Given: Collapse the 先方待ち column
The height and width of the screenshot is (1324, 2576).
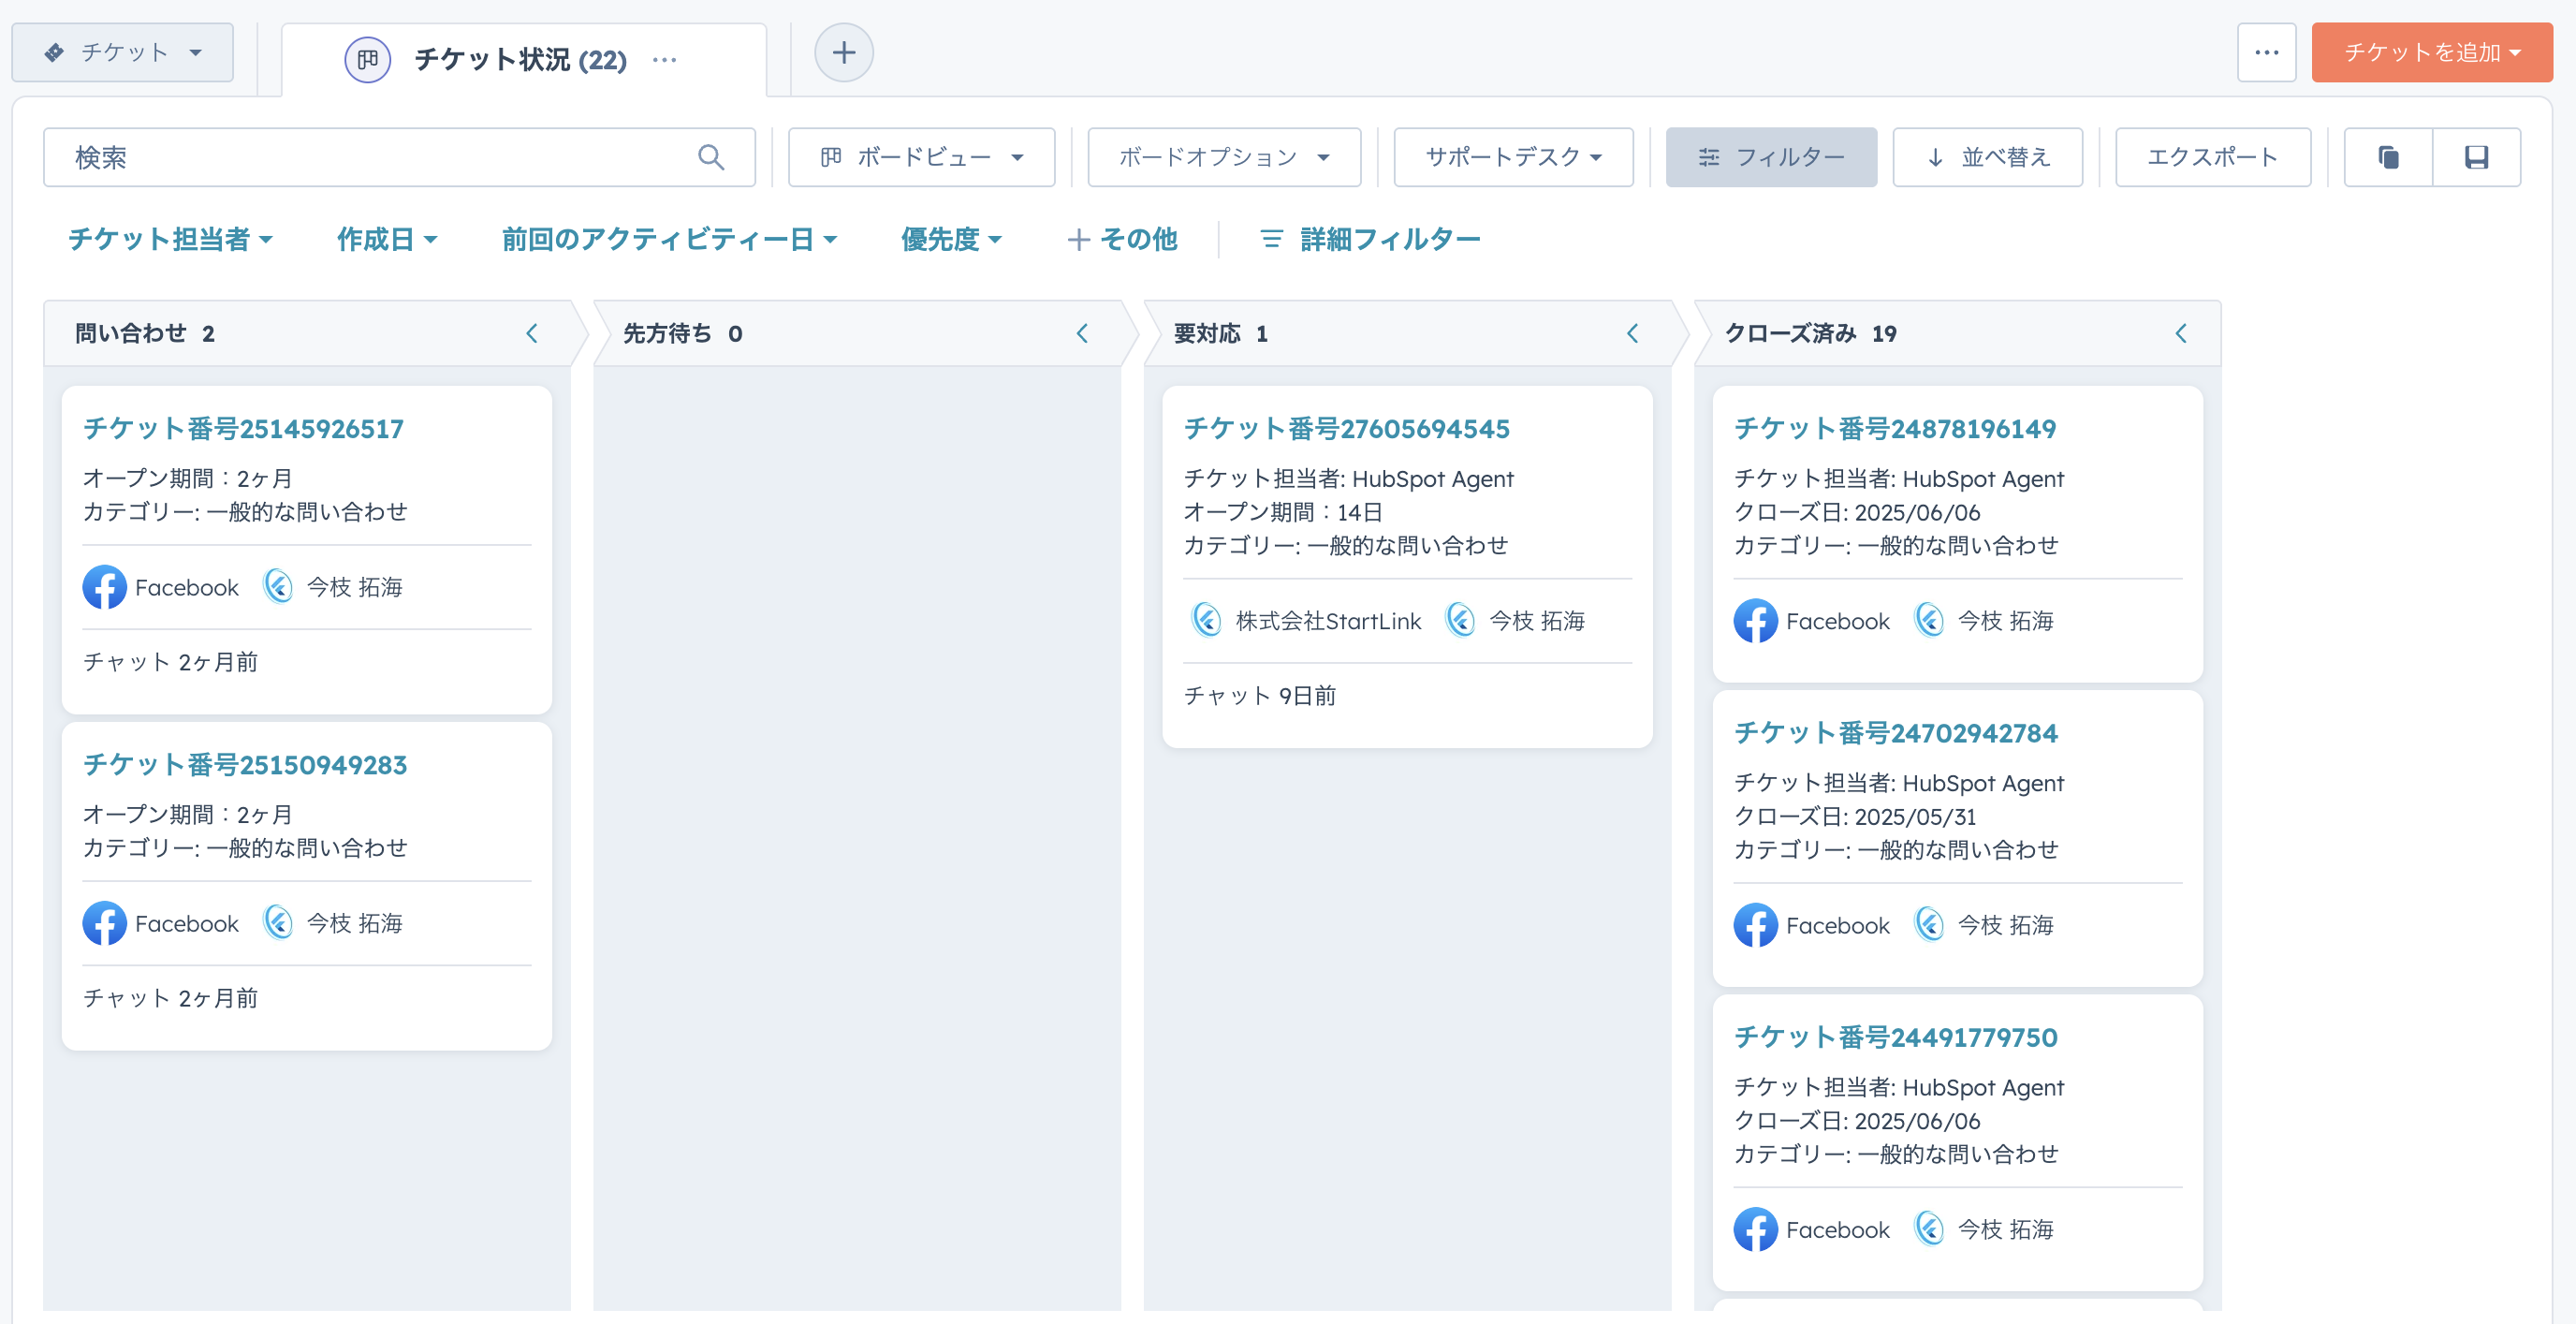Looking at the screenshot, I should click(x=1082, y=333).
